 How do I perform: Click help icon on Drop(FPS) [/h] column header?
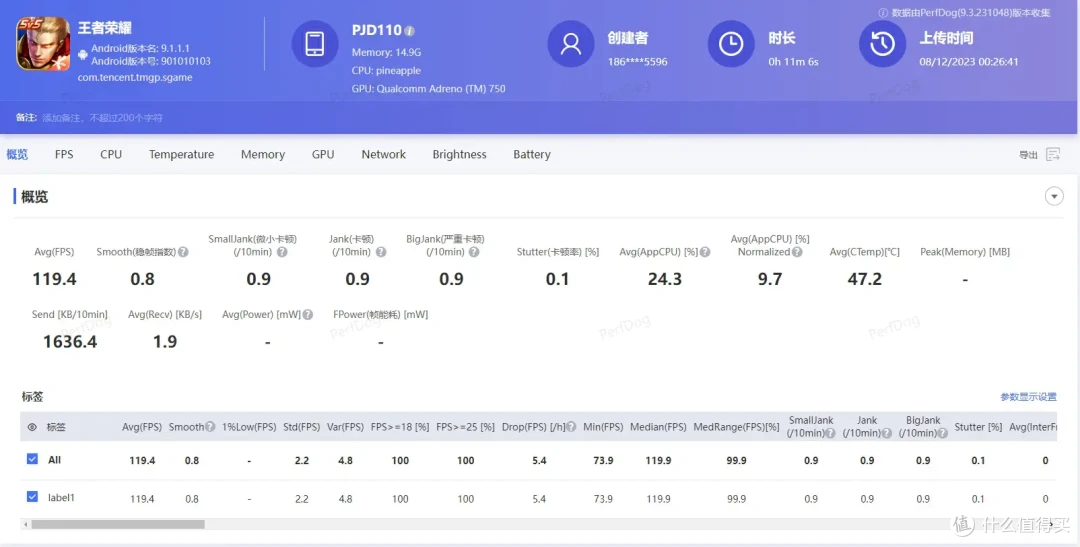click(571, 427)
